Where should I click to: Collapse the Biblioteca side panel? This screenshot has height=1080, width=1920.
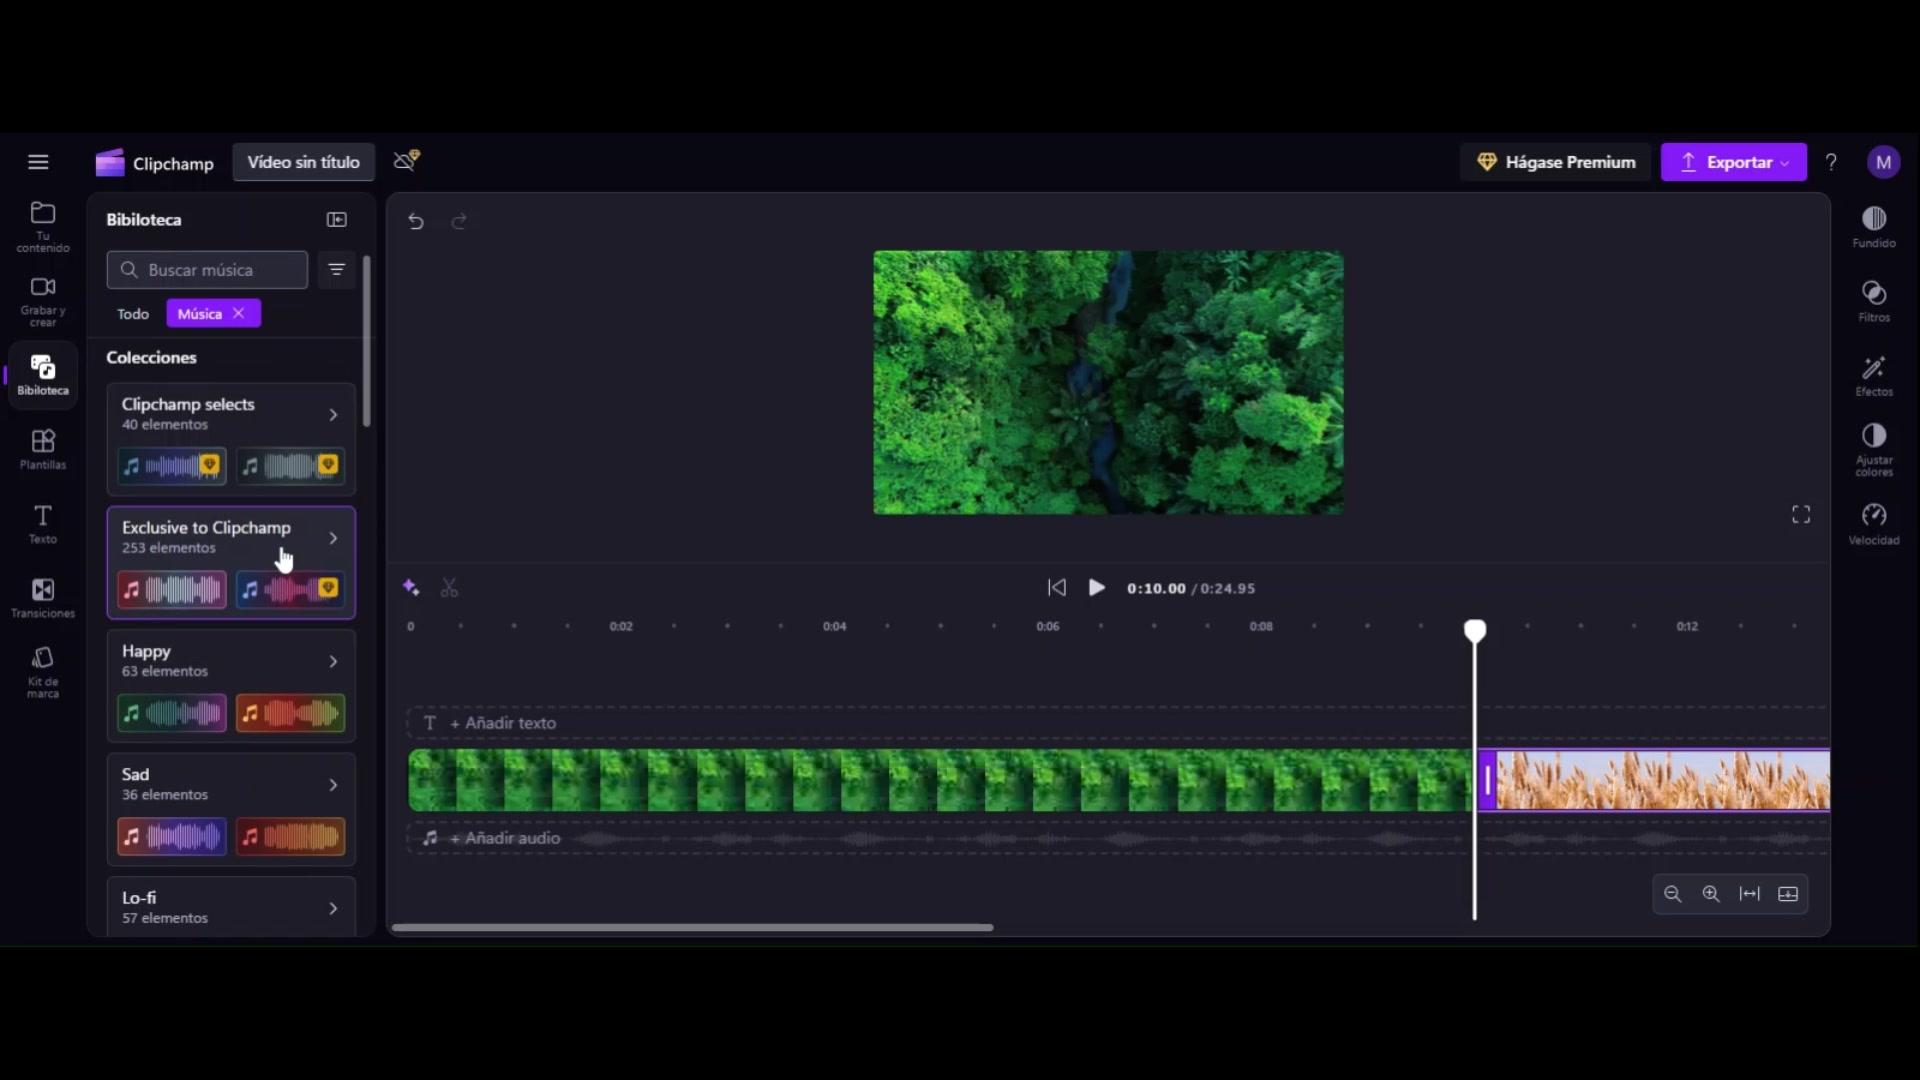pos(336,219)
